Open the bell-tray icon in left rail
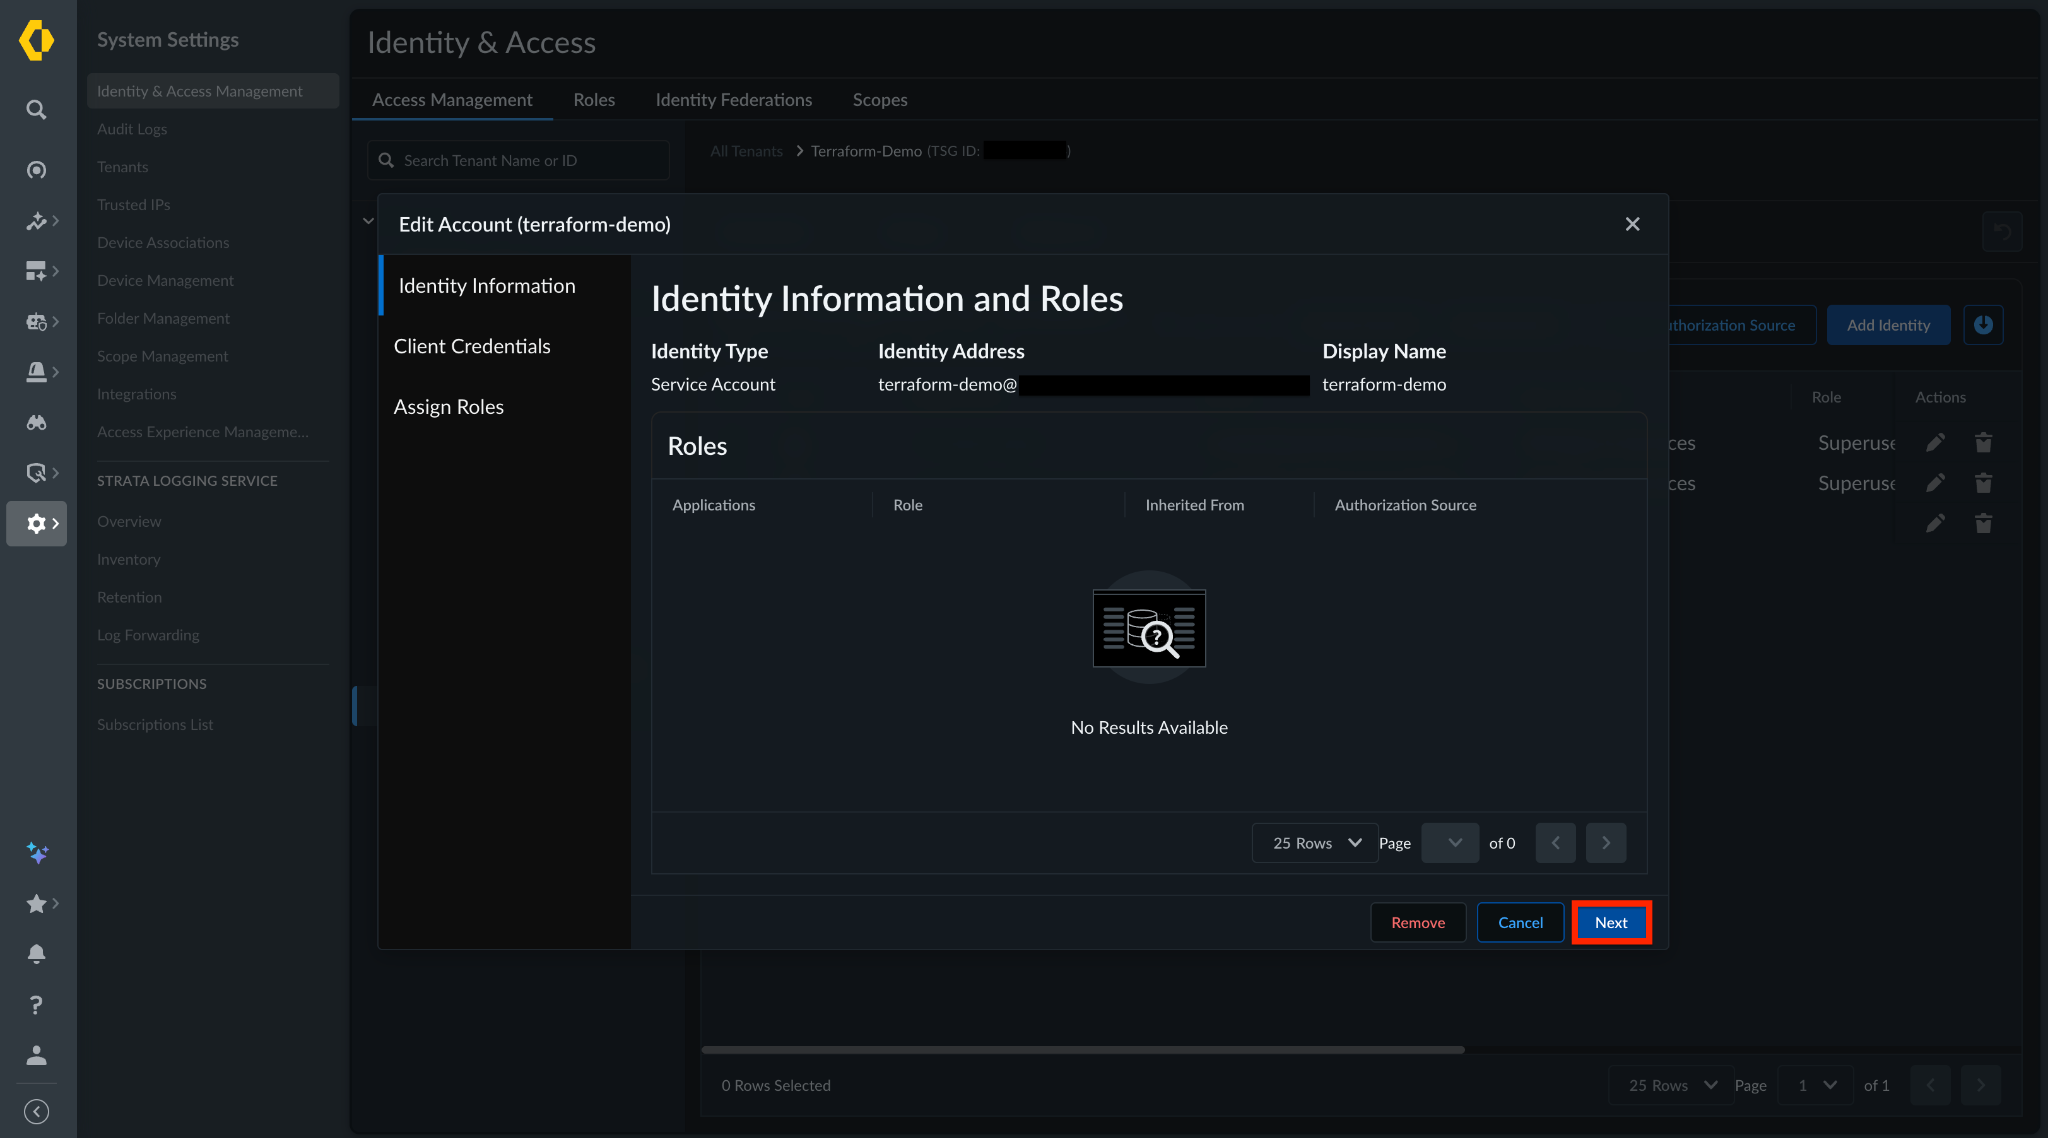The width and height of the screenshot is (2048, 1138). click(36, 372)
